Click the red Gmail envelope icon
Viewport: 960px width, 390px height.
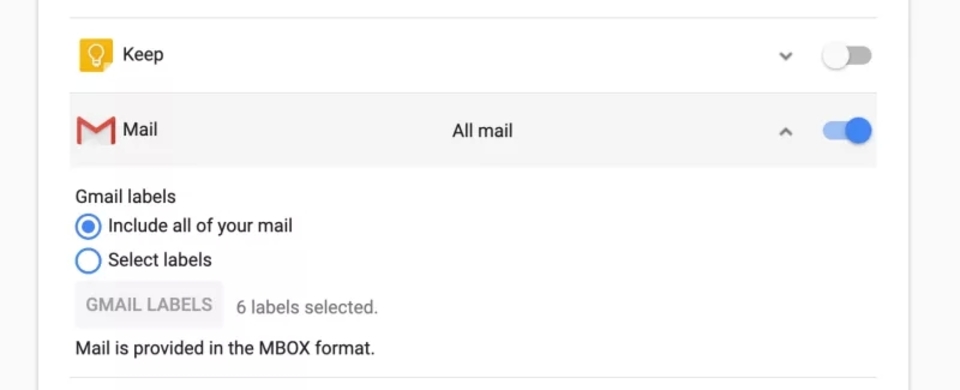tap(96, 130)
